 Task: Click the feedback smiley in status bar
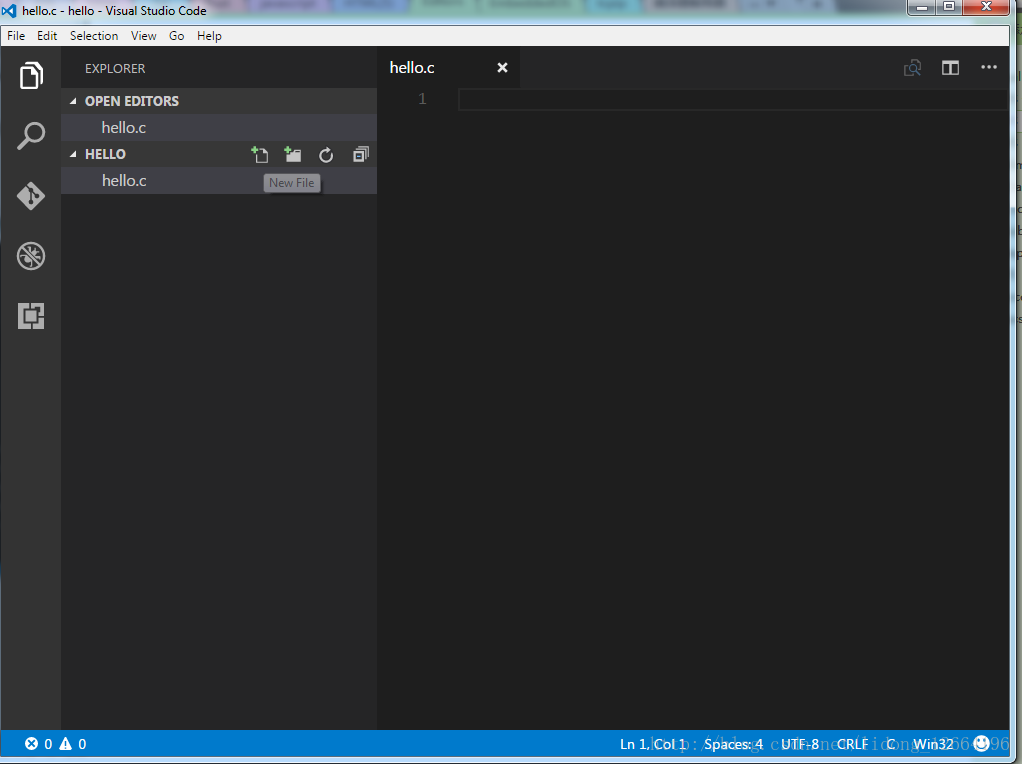(981, 743)
